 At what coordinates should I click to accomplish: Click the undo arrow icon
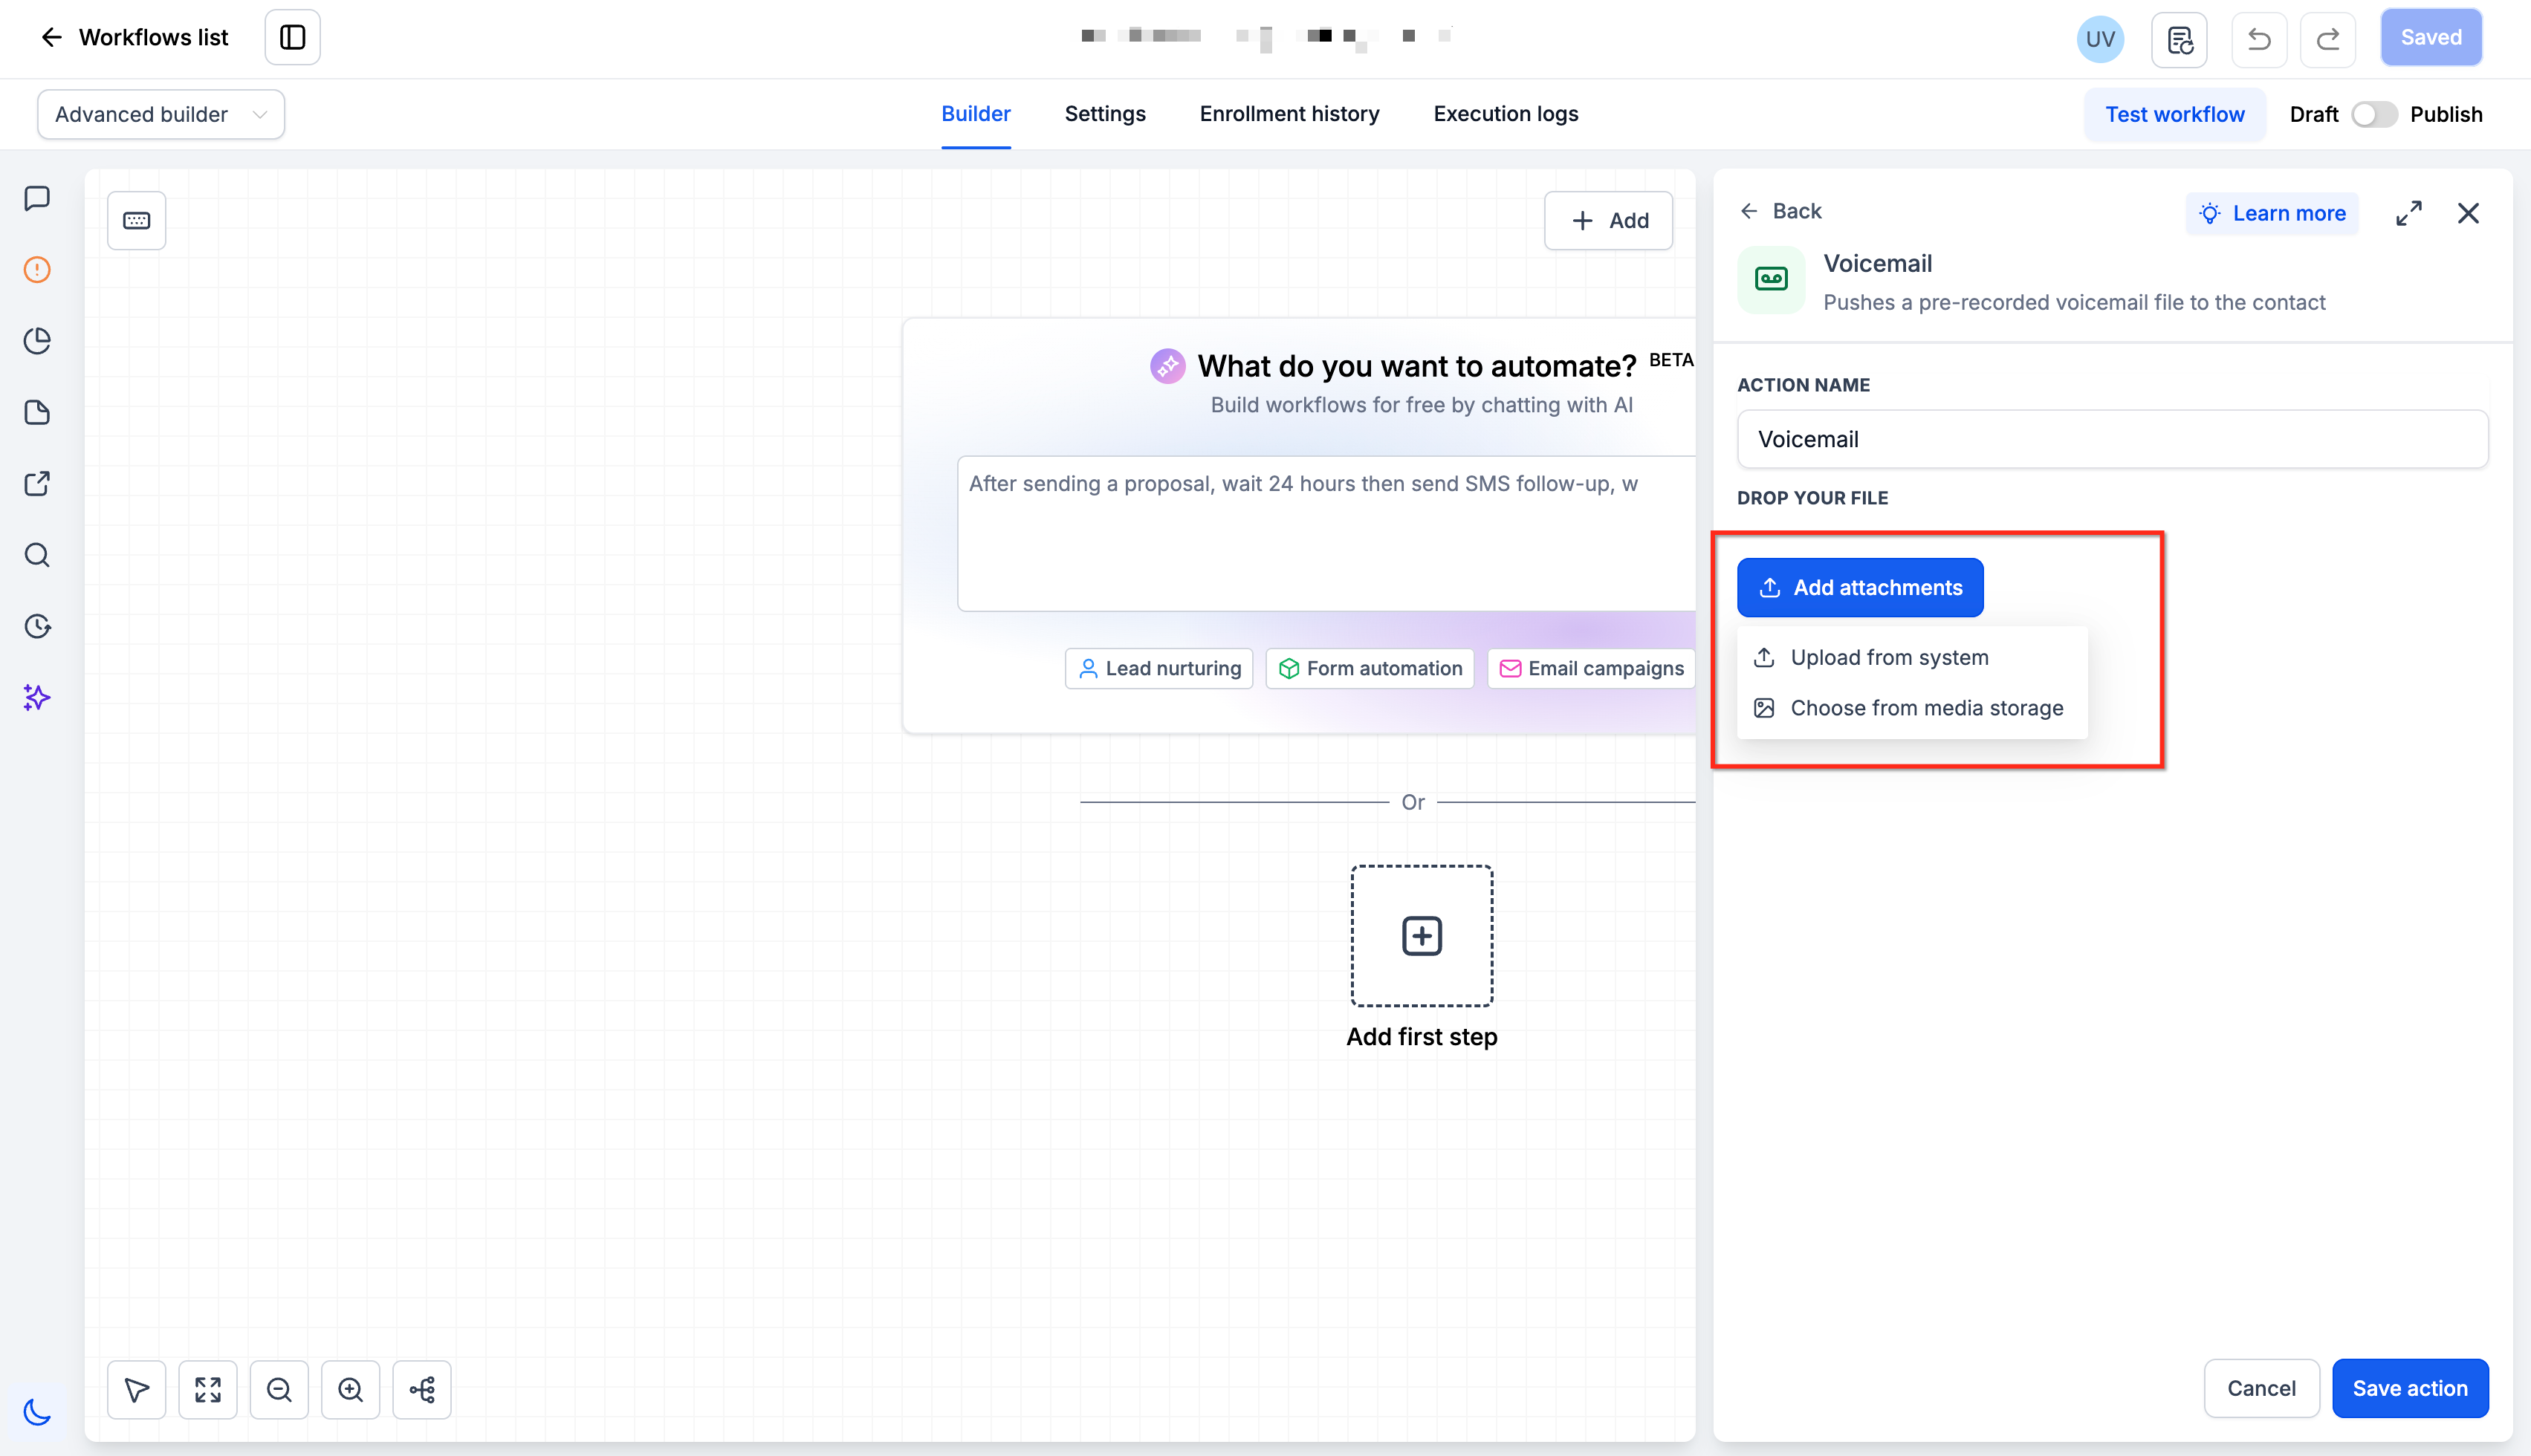tap(2258, 38)
